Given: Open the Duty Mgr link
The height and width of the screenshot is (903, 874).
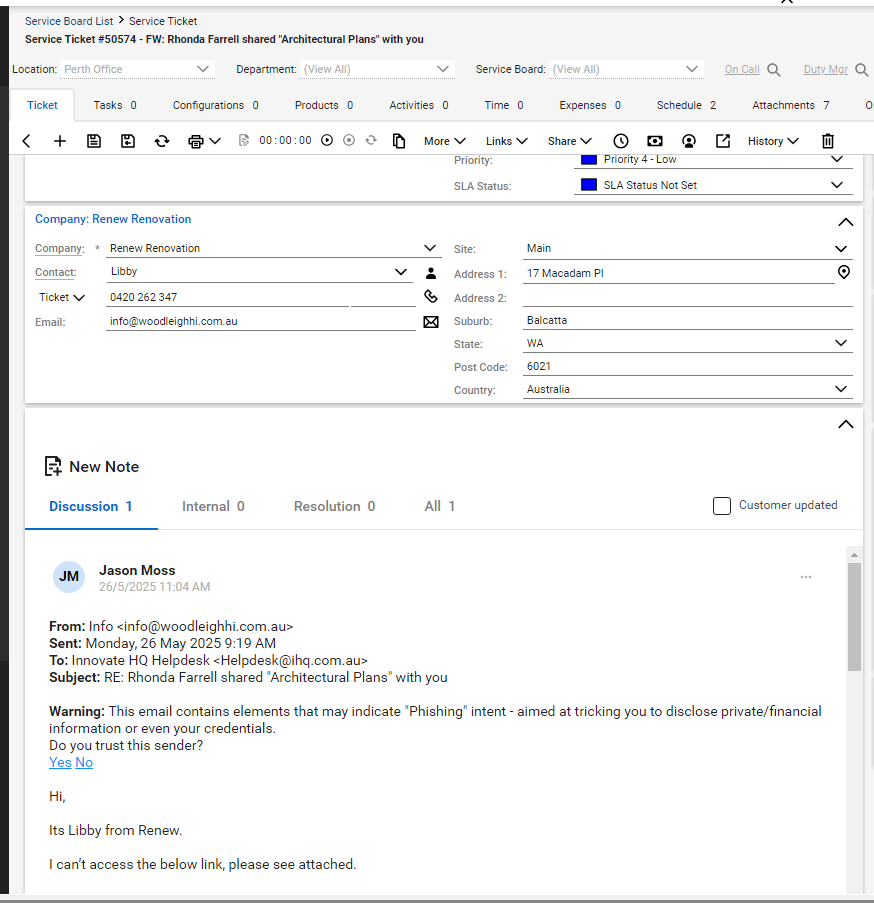Looking at the screenshot, I should point(826,69).
